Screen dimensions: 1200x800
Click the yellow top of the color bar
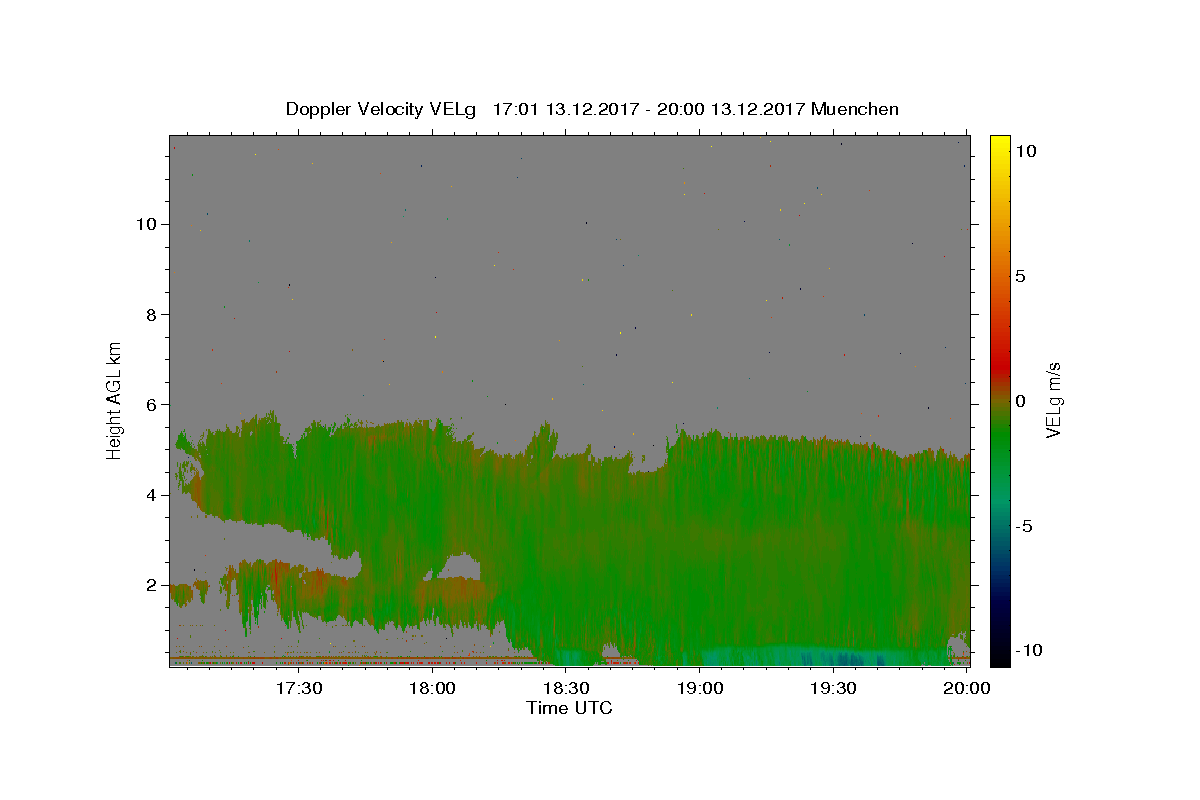point(999,142)
